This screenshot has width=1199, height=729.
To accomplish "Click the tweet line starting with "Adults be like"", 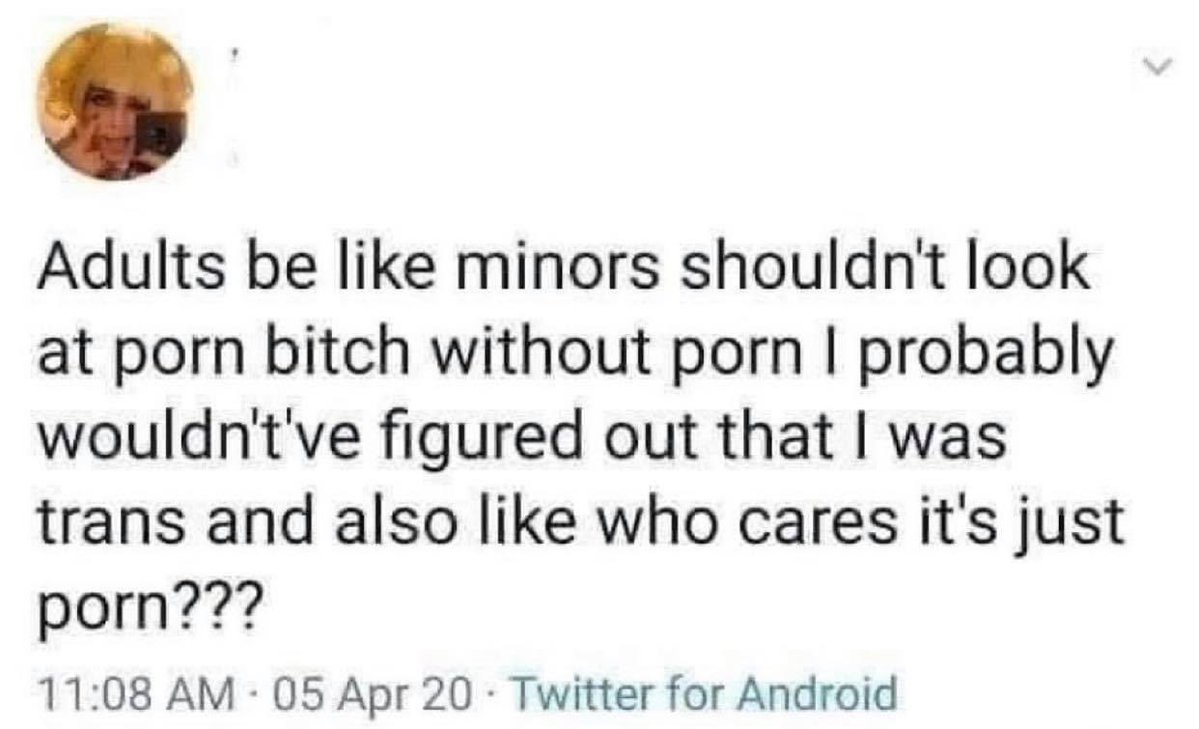I will pos(563,267).
